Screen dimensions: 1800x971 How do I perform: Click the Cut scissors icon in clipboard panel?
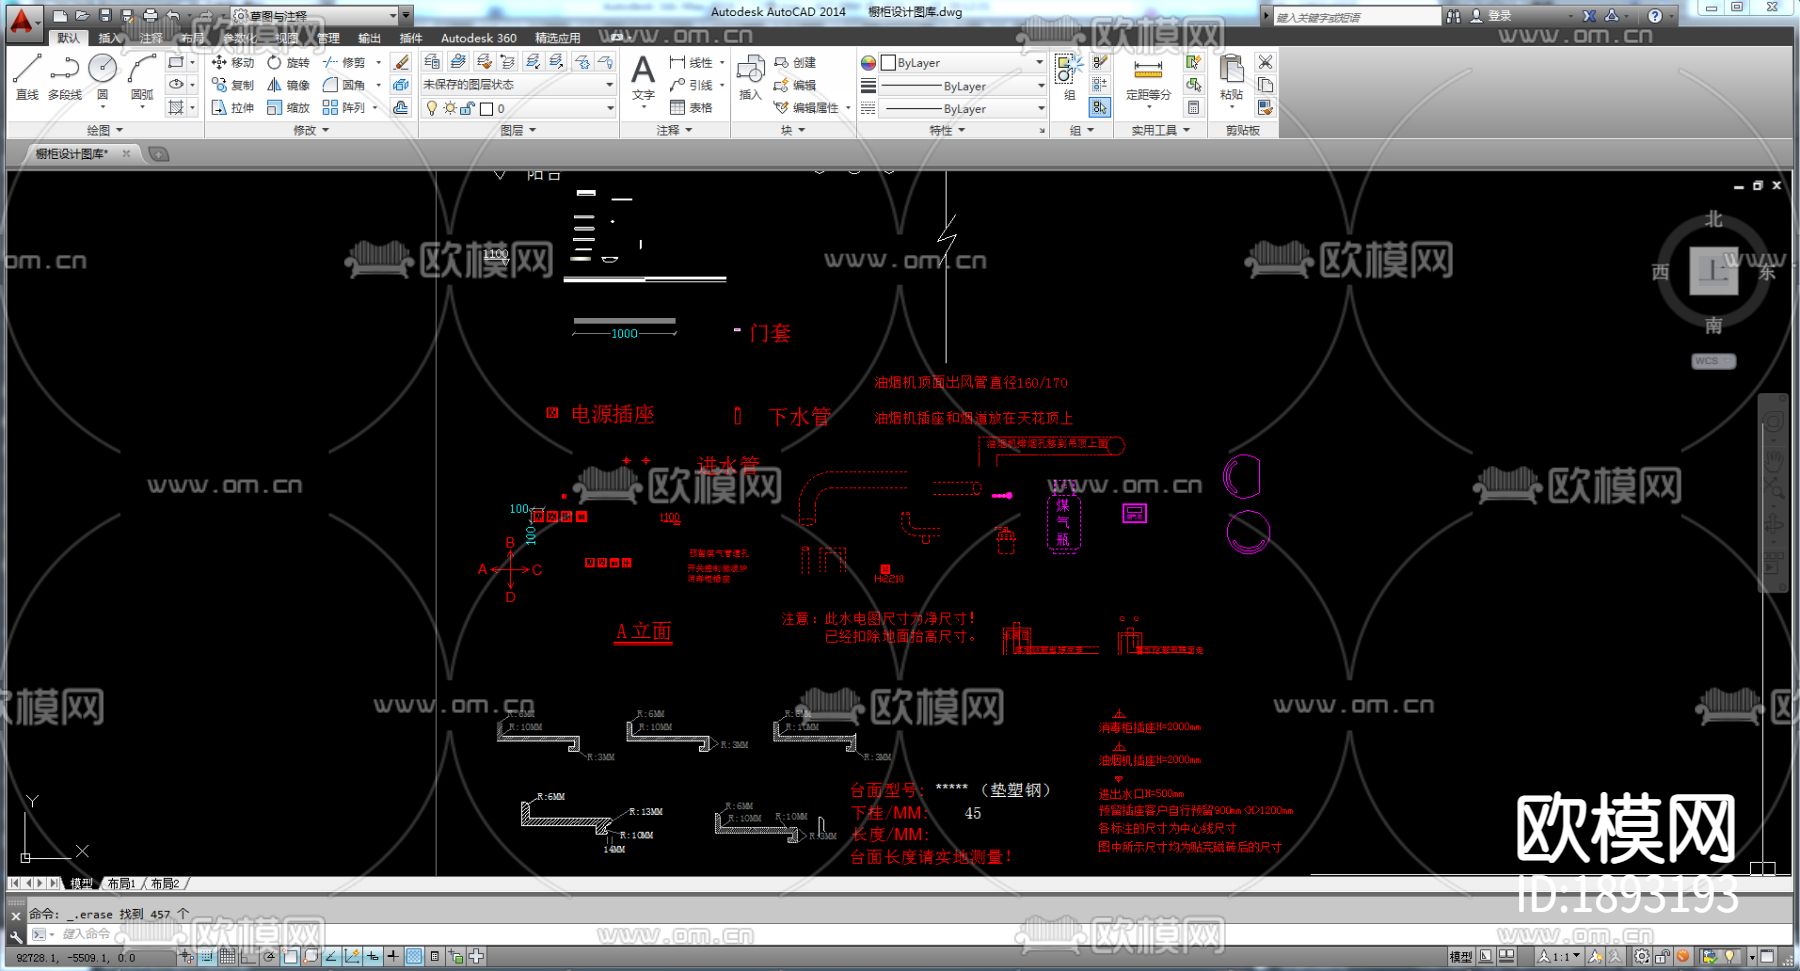[x=1265, y=62]
